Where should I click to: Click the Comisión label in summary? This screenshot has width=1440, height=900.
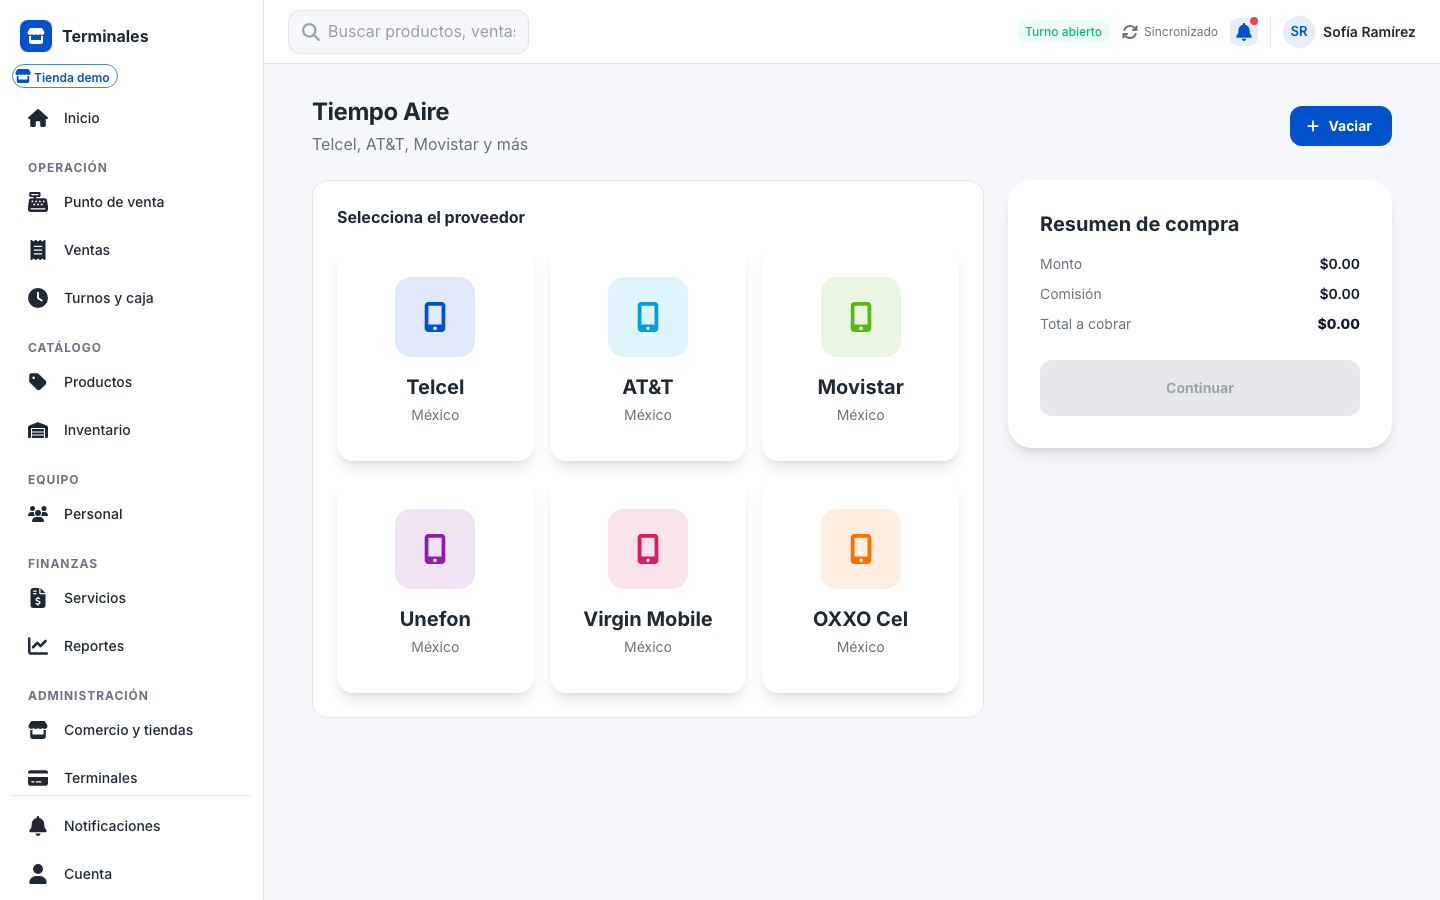(1071, 294)
